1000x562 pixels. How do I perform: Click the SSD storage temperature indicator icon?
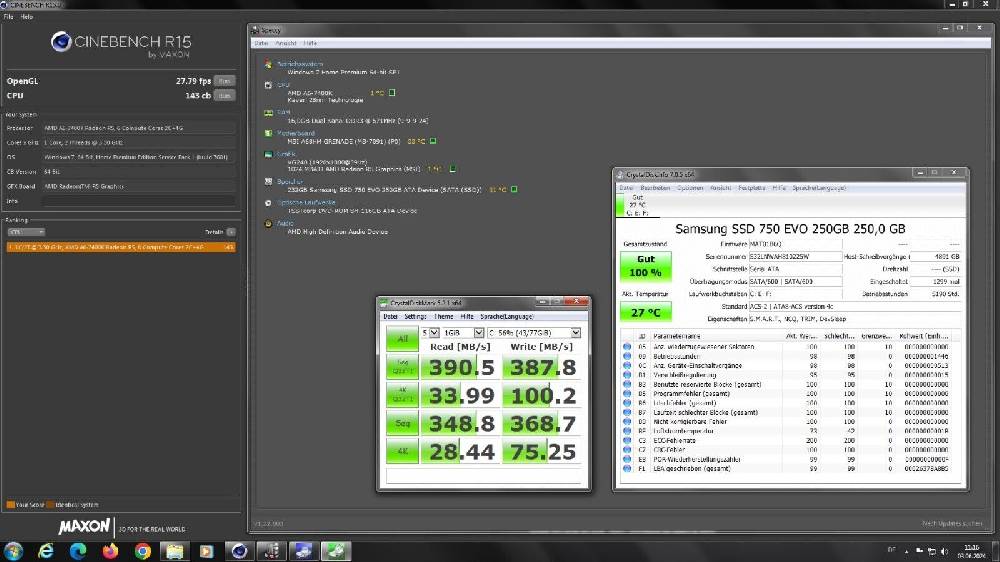pos(514,189)
